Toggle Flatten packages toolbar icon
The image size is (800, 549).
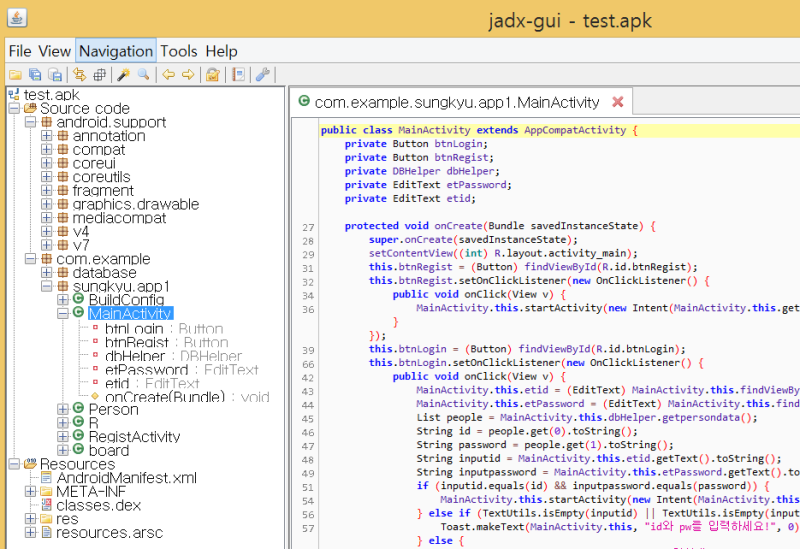click(99, 75)
